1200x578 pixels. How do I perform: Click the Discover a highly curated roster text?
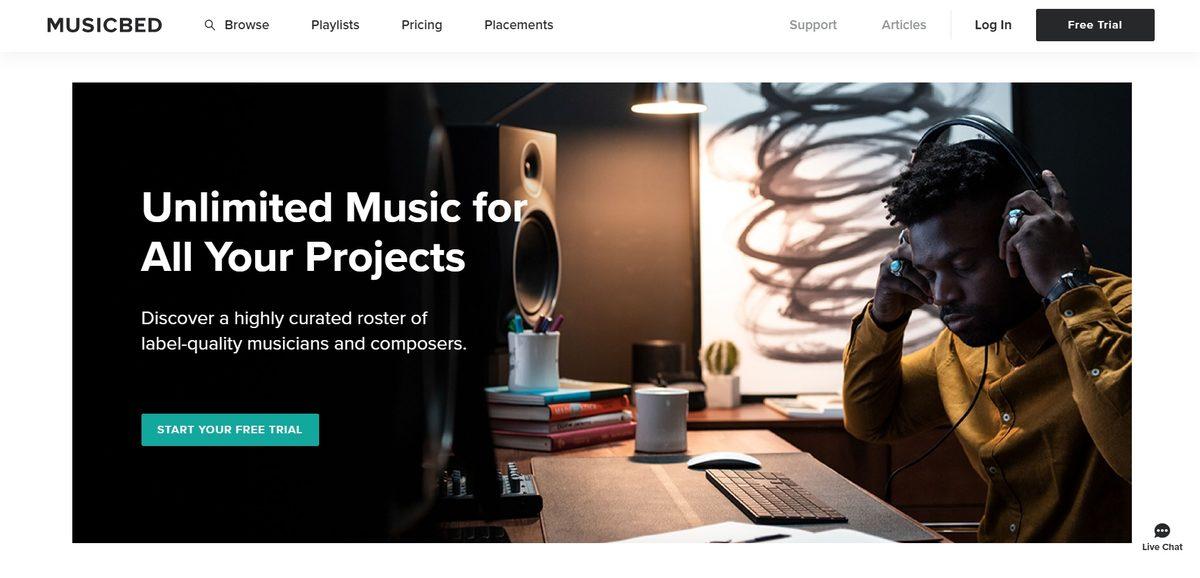point(304,331)
